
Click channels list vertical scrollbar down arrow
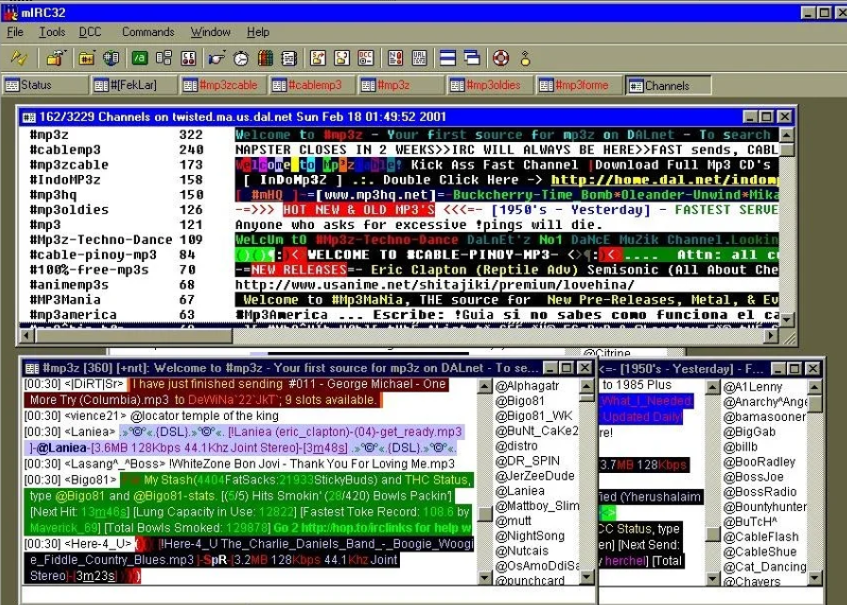point(786,319)
